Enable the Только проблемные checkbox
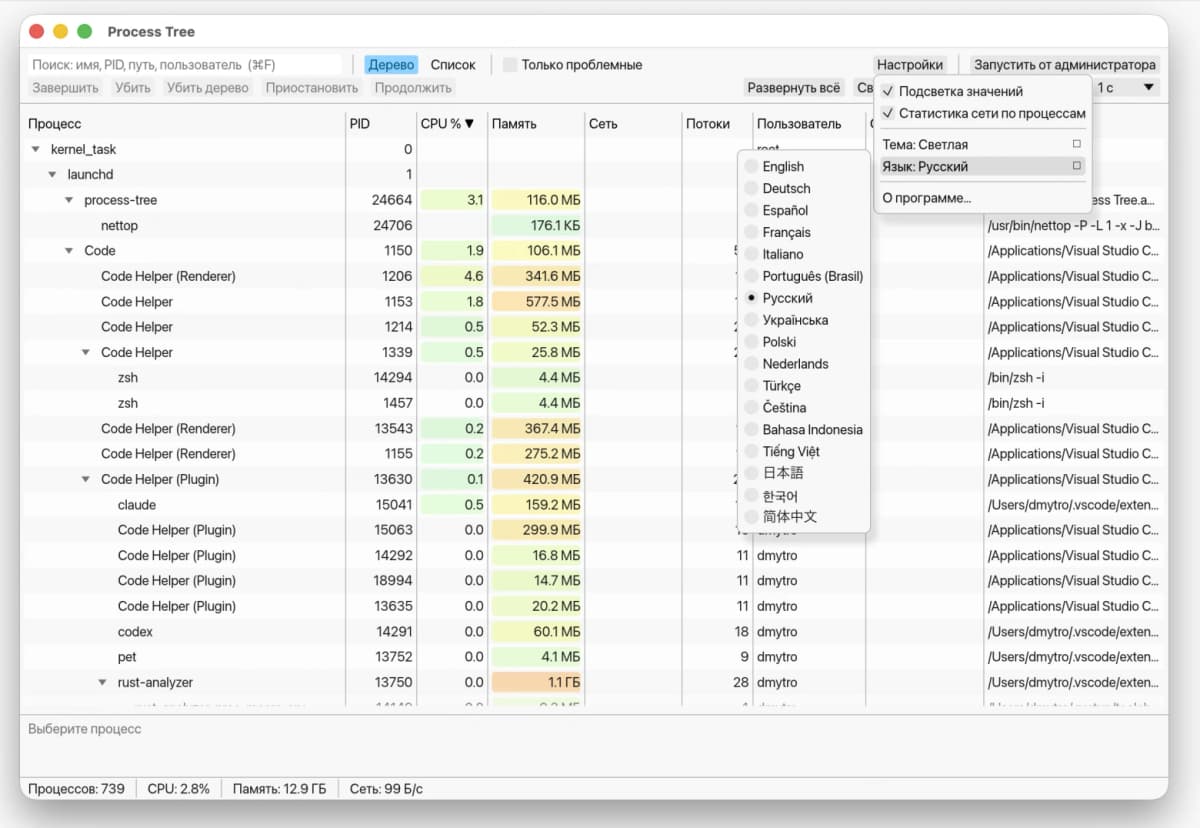This screenshot has width=1200, height=828. pyautogui.click(x=510, y=65)
